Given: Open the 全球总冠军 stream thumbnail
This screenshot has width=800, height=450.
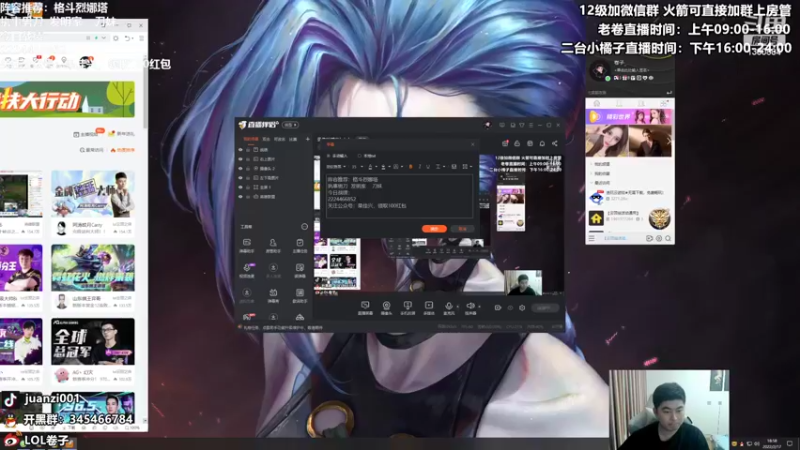Looking at the screenshot, I should click(x=93, y=341).
